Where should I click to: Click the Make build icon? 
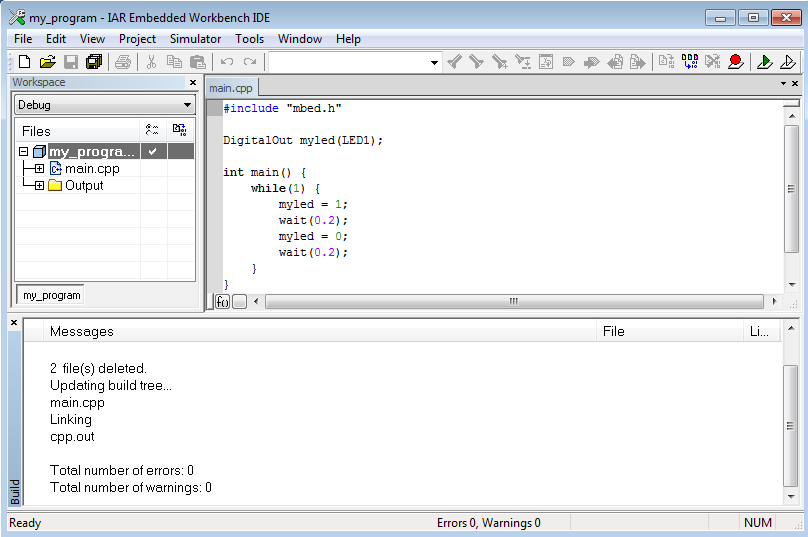click(x=689, y=62)
